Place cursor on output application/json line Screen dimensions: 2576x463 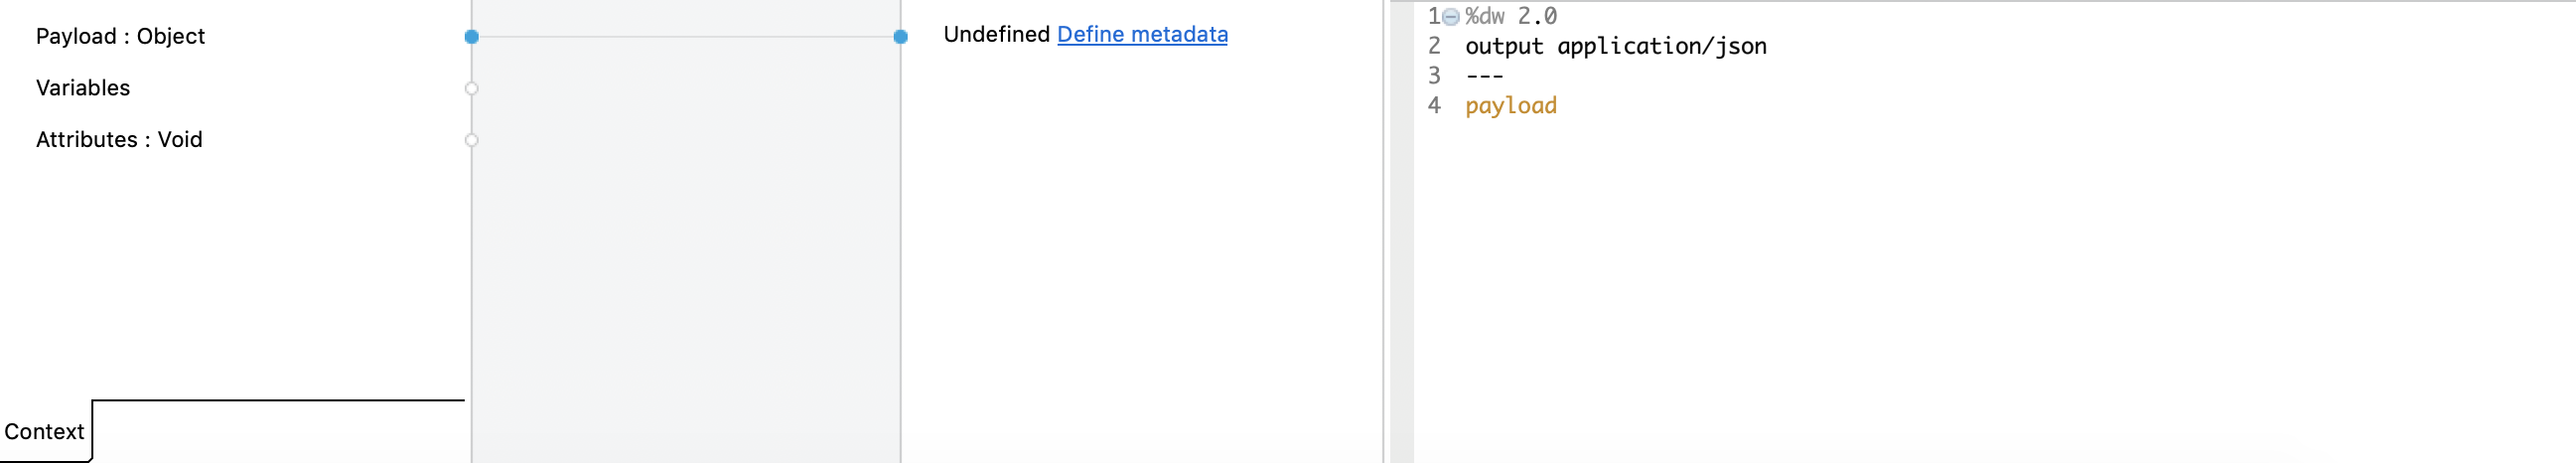1615,47
